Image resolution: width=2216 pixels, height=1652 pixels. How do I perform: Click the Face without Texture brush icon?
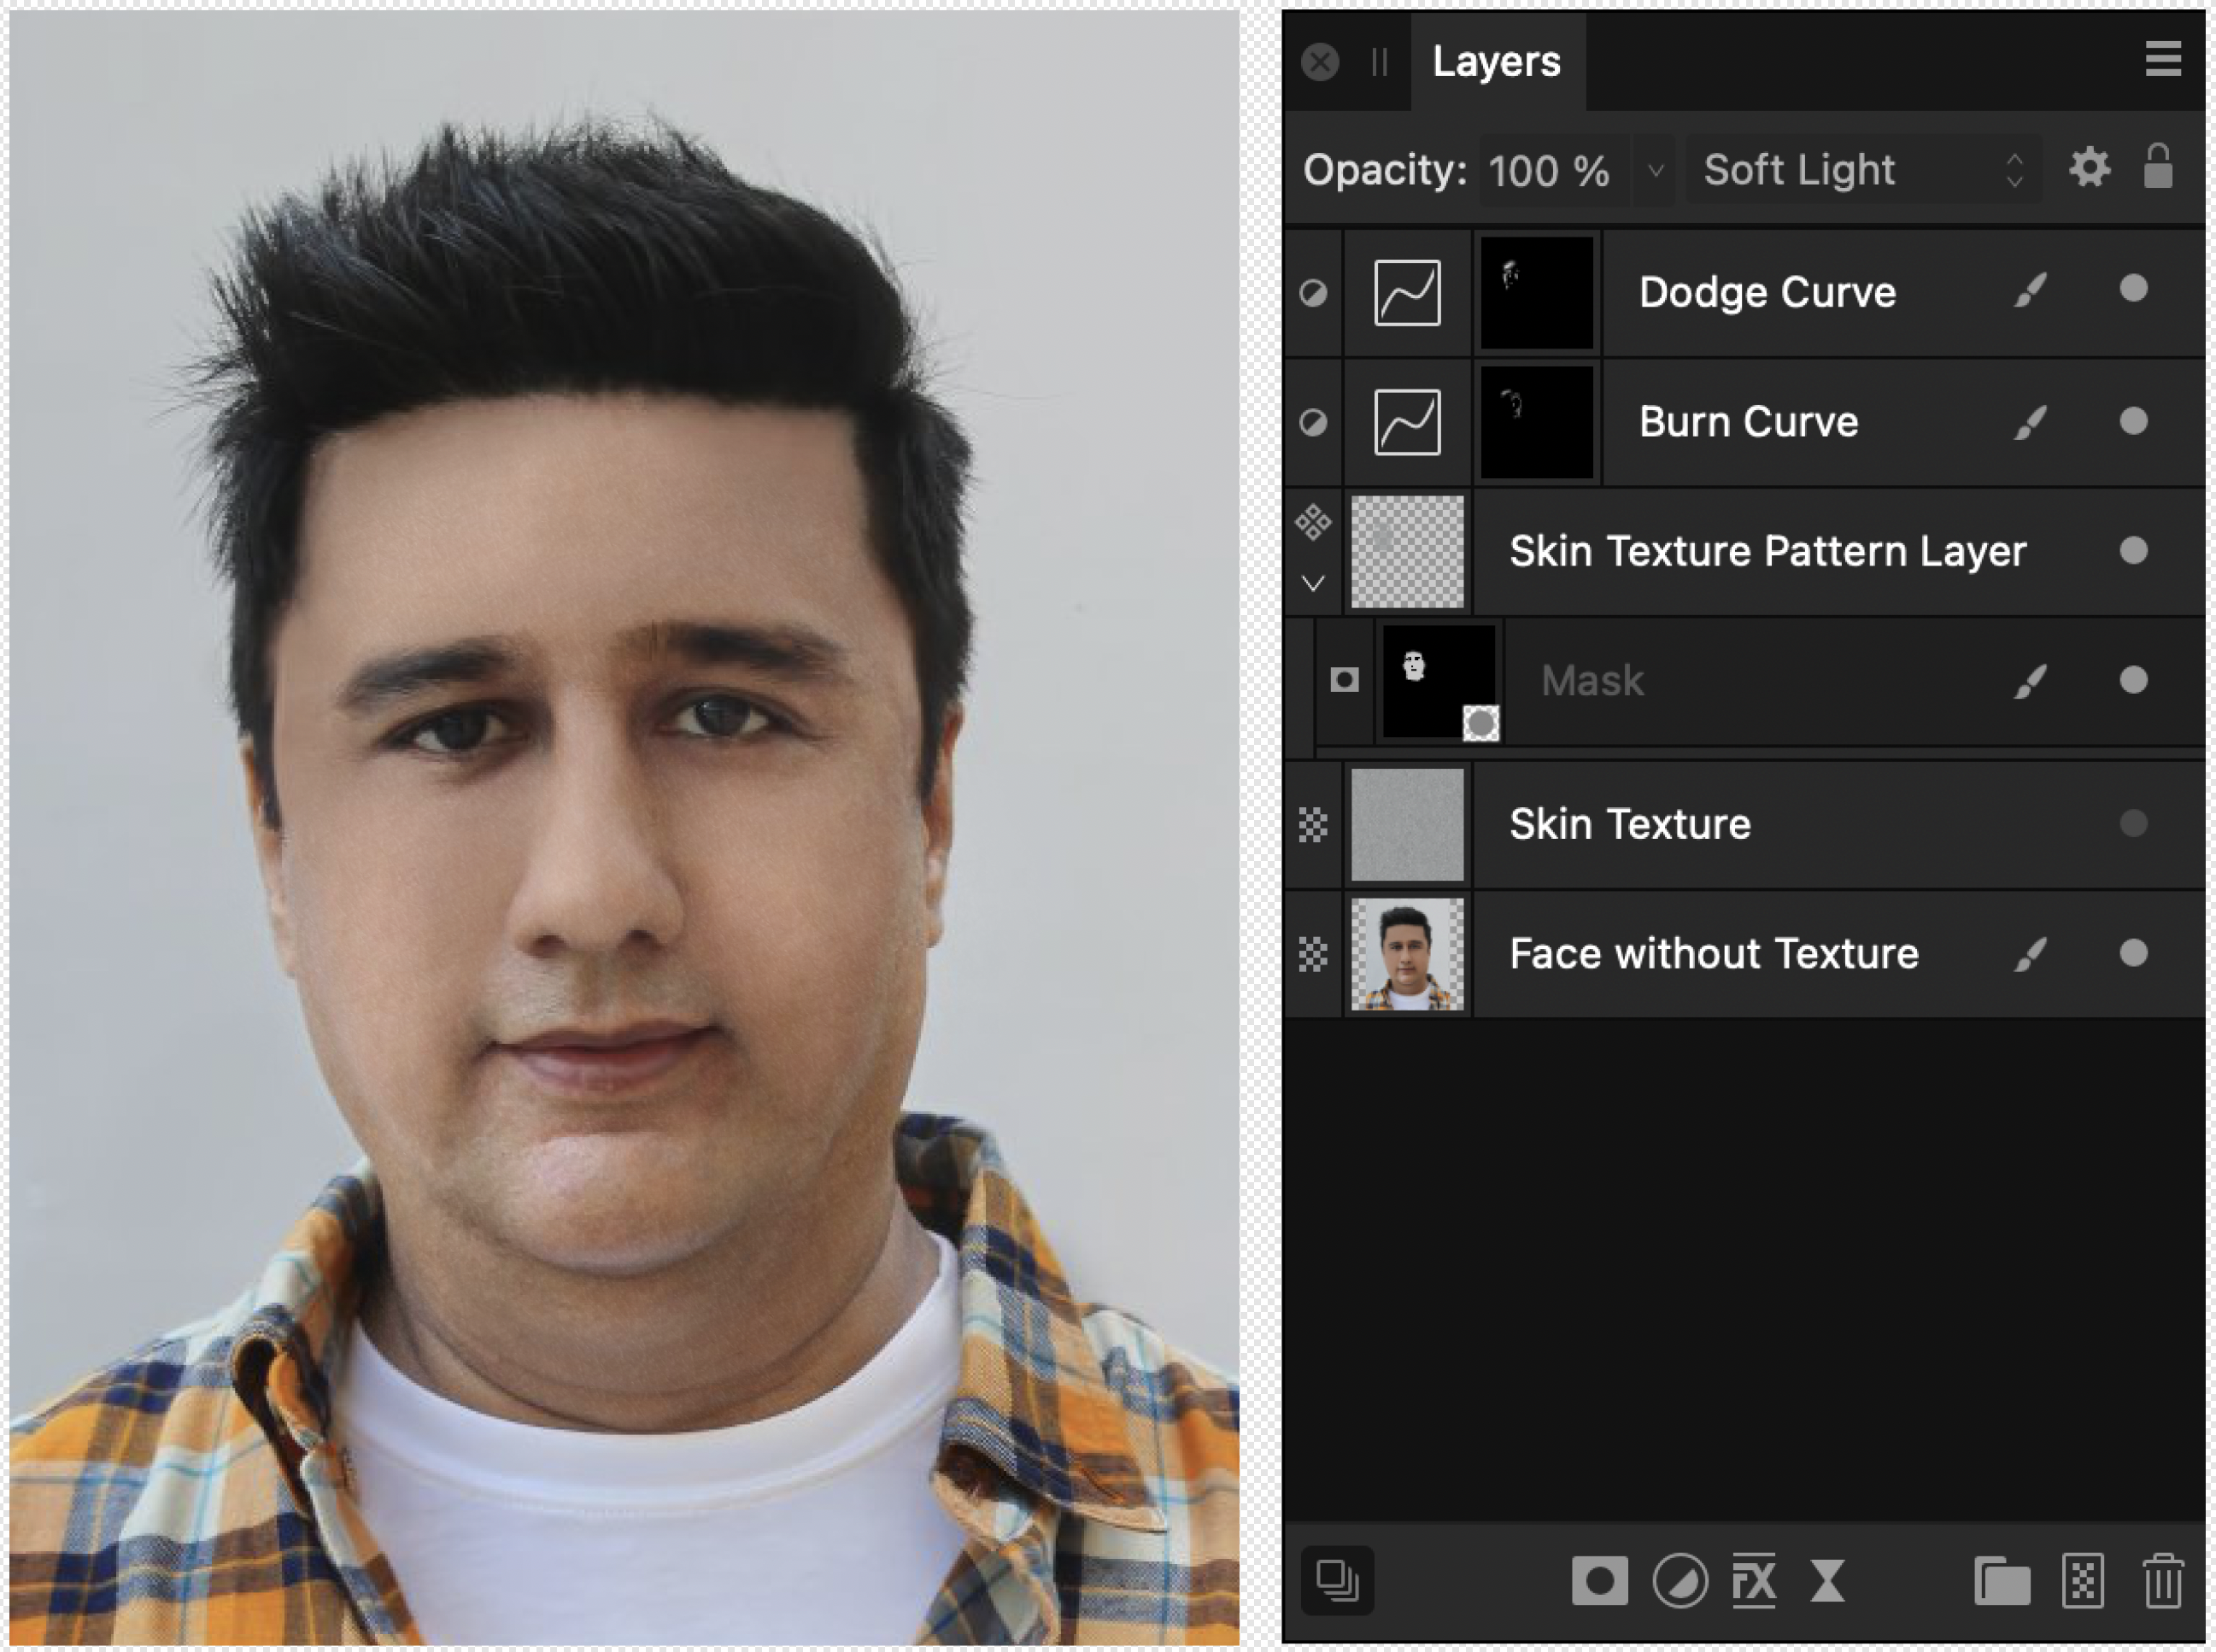2030,954
